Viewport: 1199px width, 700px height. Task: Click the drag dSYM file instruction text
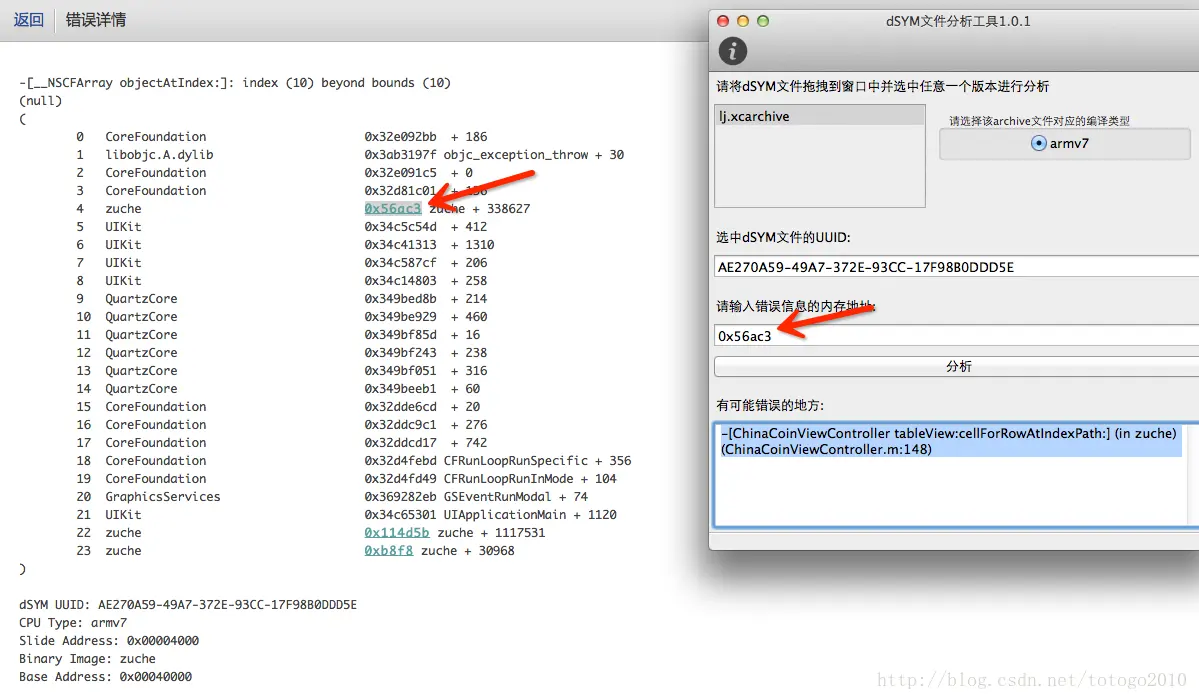[882, 86]
